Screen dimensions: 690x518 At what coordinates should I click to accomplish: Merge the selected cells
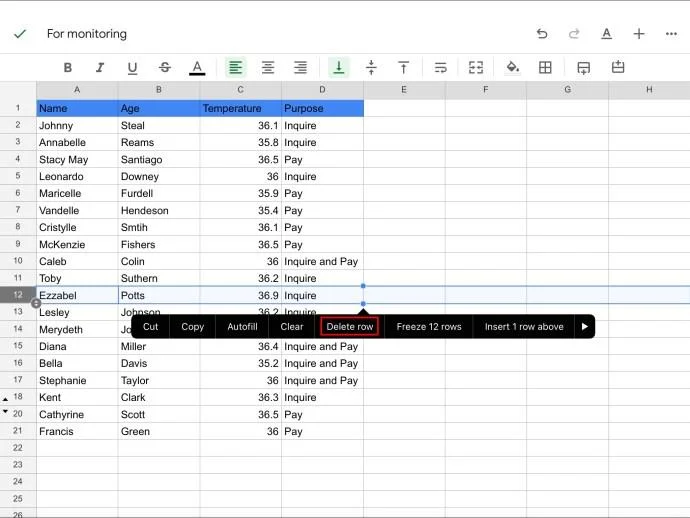(x=476, y=67)
